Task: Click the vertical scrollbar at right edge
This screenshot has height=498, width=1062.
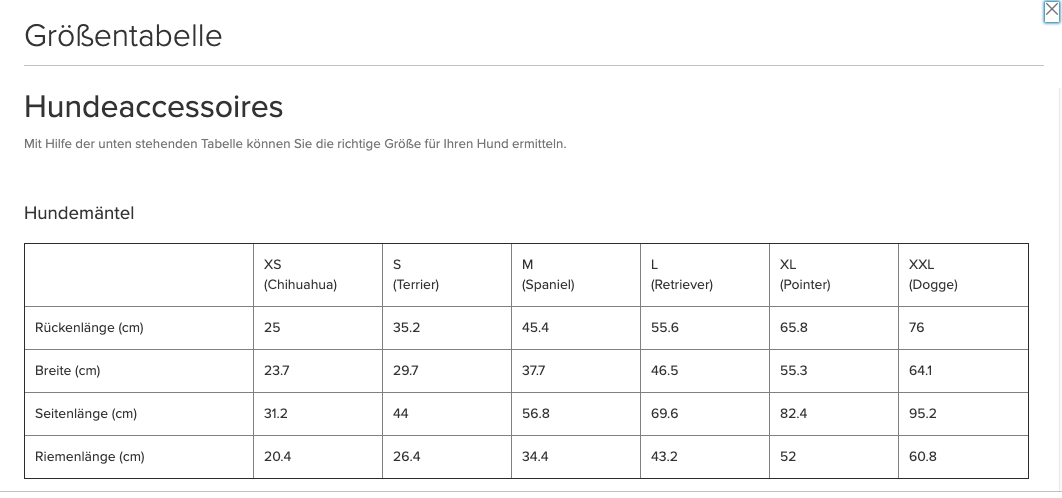Action: pyautogui.click(x=1059, y=288)
